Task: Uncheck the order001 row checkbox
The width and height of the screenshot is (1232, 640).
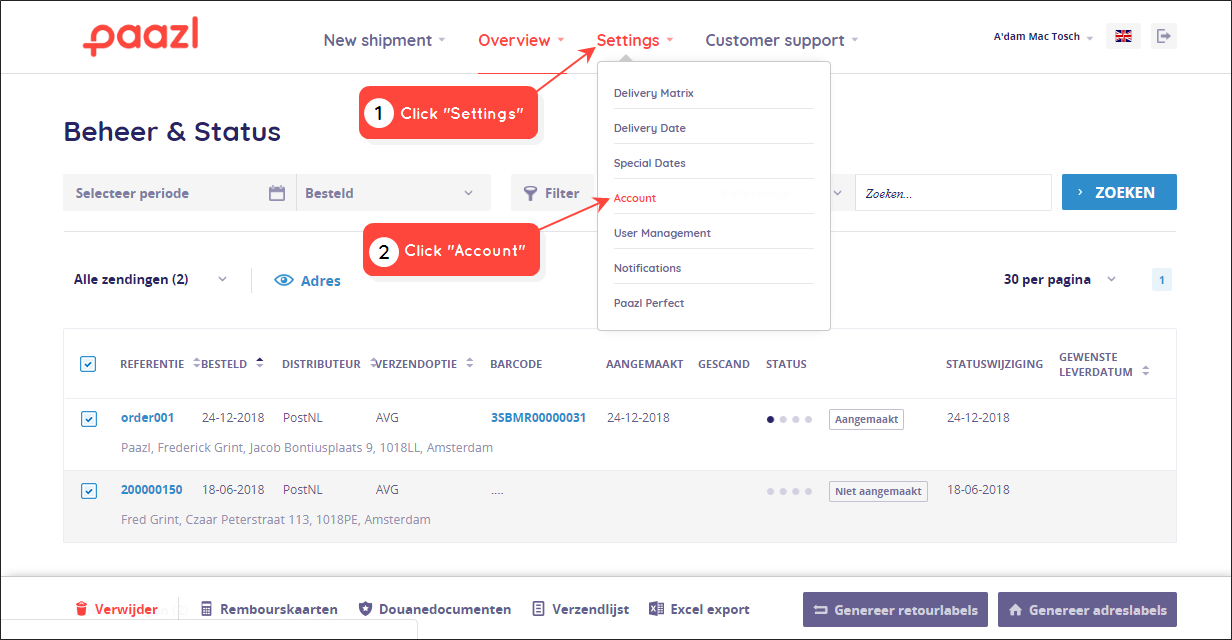Action: click(x=88, y=418)
